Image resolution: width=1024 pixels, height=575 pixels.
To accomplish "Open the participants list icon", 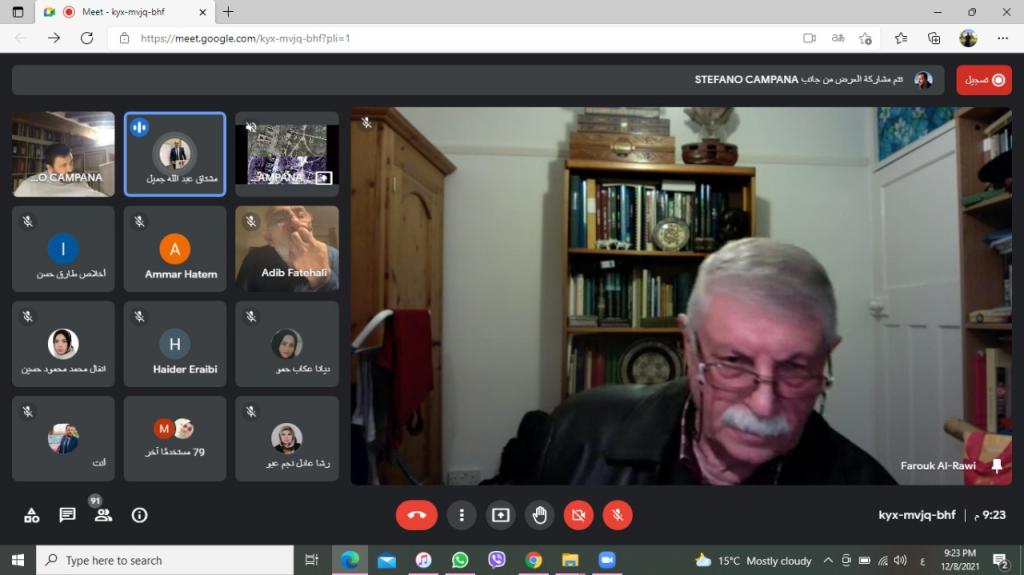I will [102, 515].
